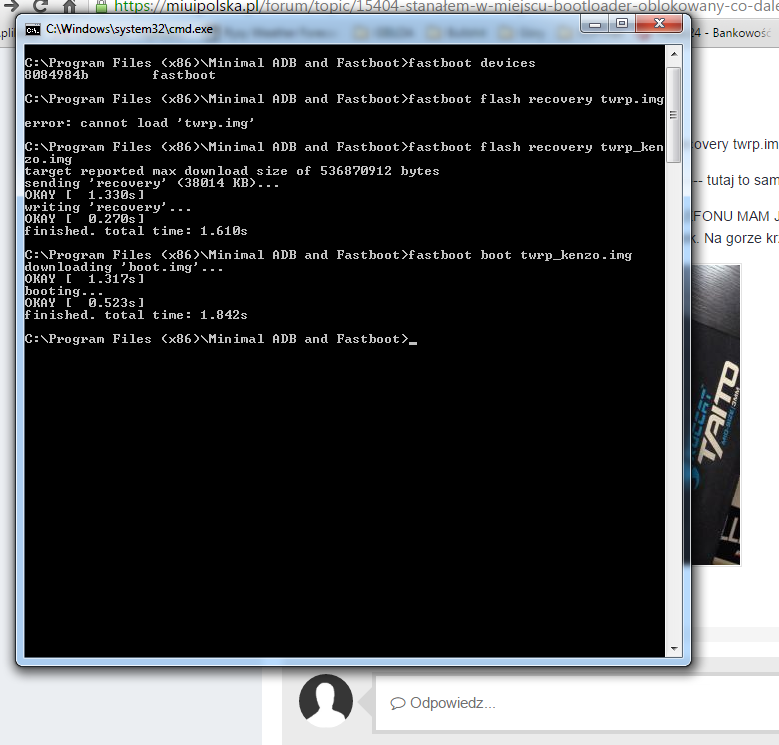This screenshot has width=779, height=745.
Task: Maximize the cmd.exe window
Action: click(622, 24)
